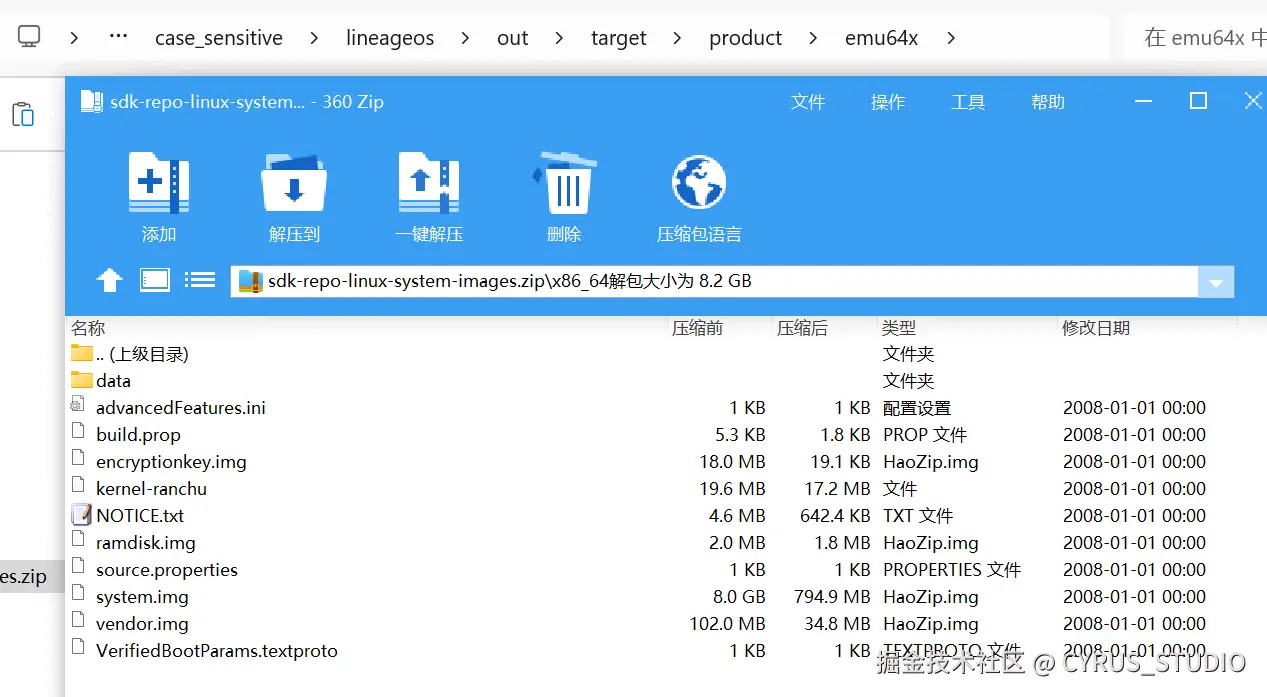Click the Extract To (解压到) icon
Image resolution: width=1267 pixels, height=697 pixels.
pos(294,182)
